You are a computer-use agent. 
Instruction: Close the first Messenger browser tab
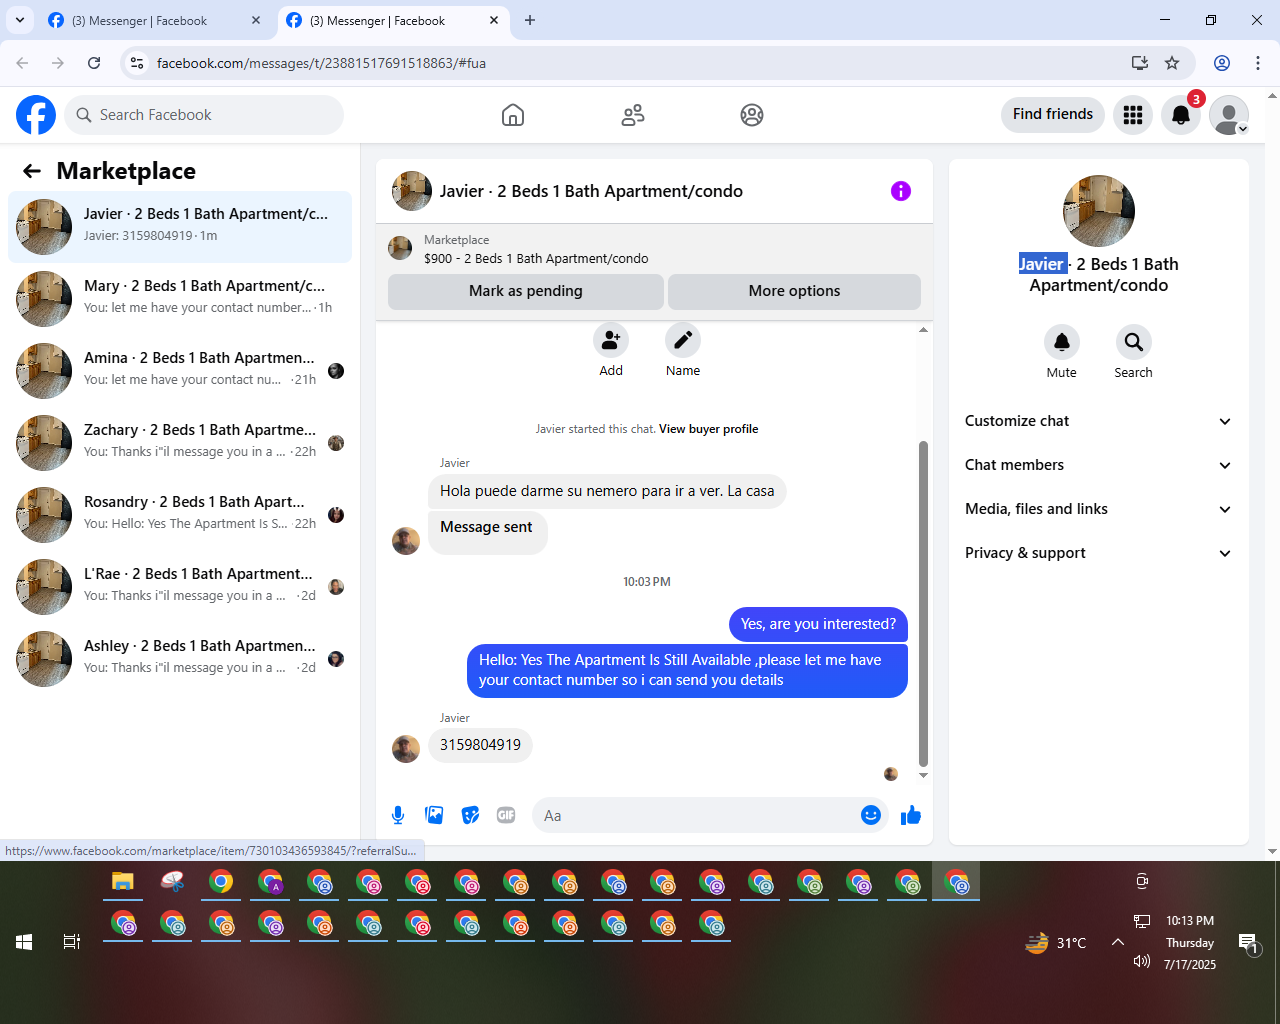coord(256,20)
